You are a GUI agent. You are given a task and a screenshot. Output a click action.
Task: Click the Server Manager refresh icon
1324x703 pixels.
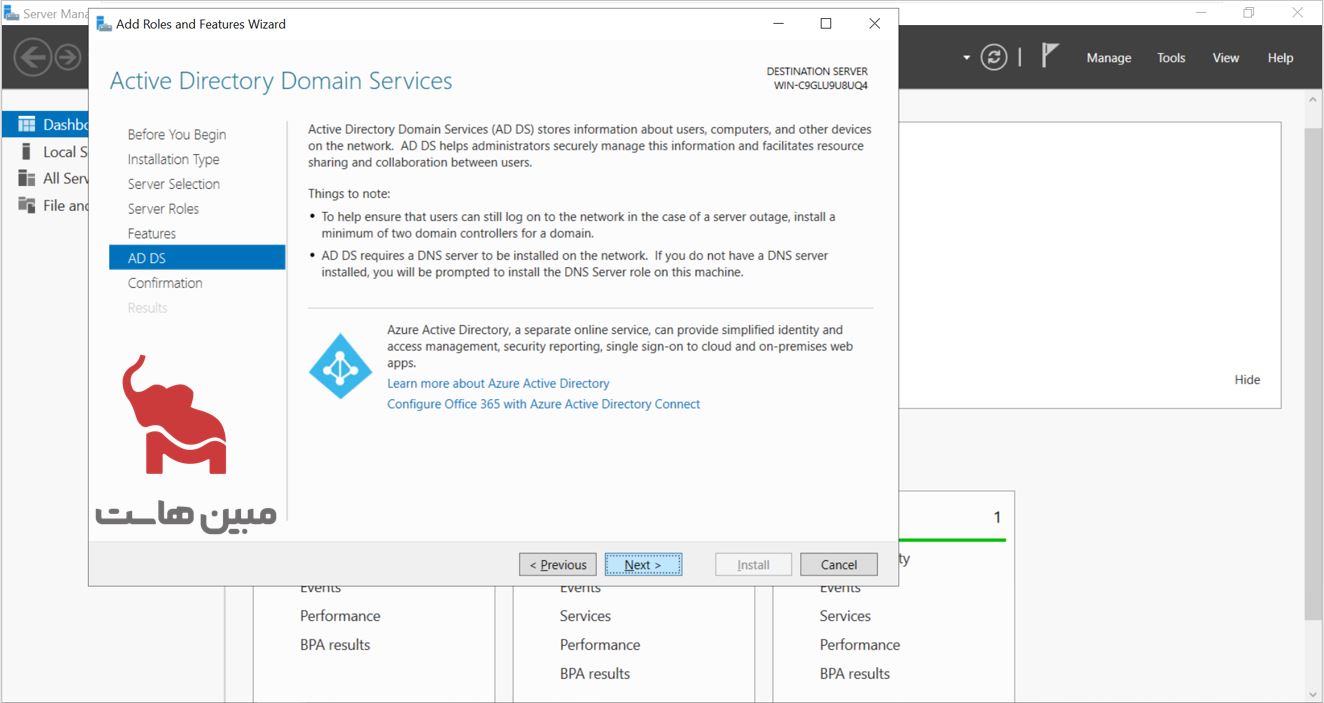coord(993,57)
